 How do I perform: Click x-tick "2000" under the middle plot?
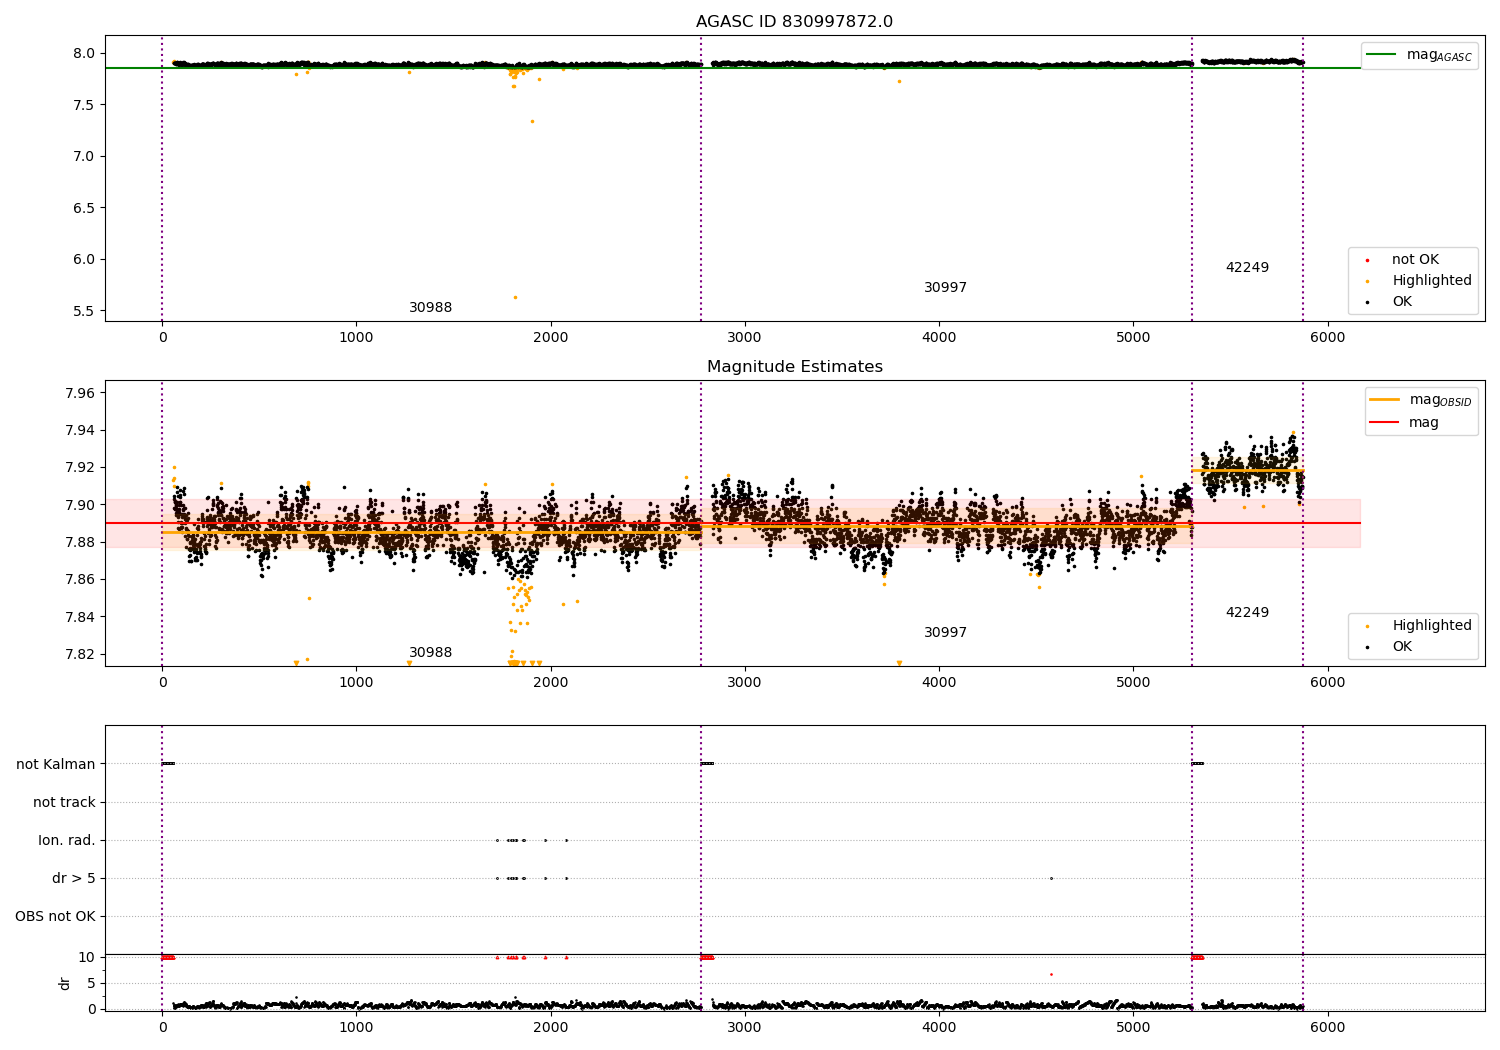(x=550, y=683)
